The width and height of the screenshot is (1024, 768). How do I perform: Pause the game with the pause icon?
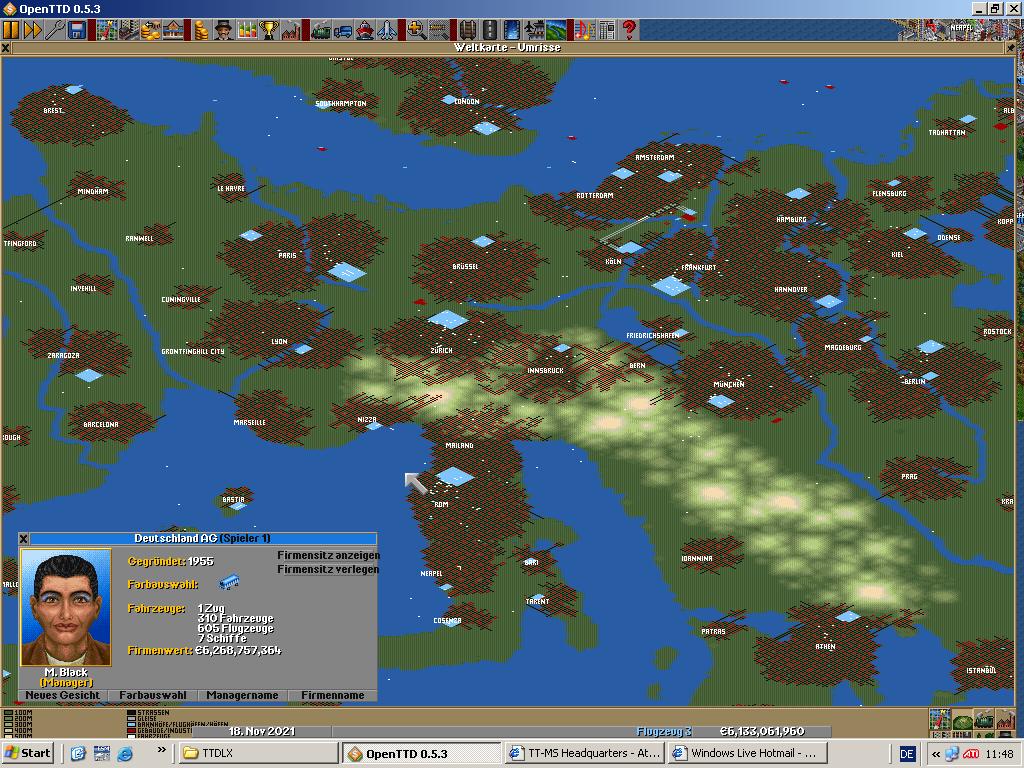(11, 30)
